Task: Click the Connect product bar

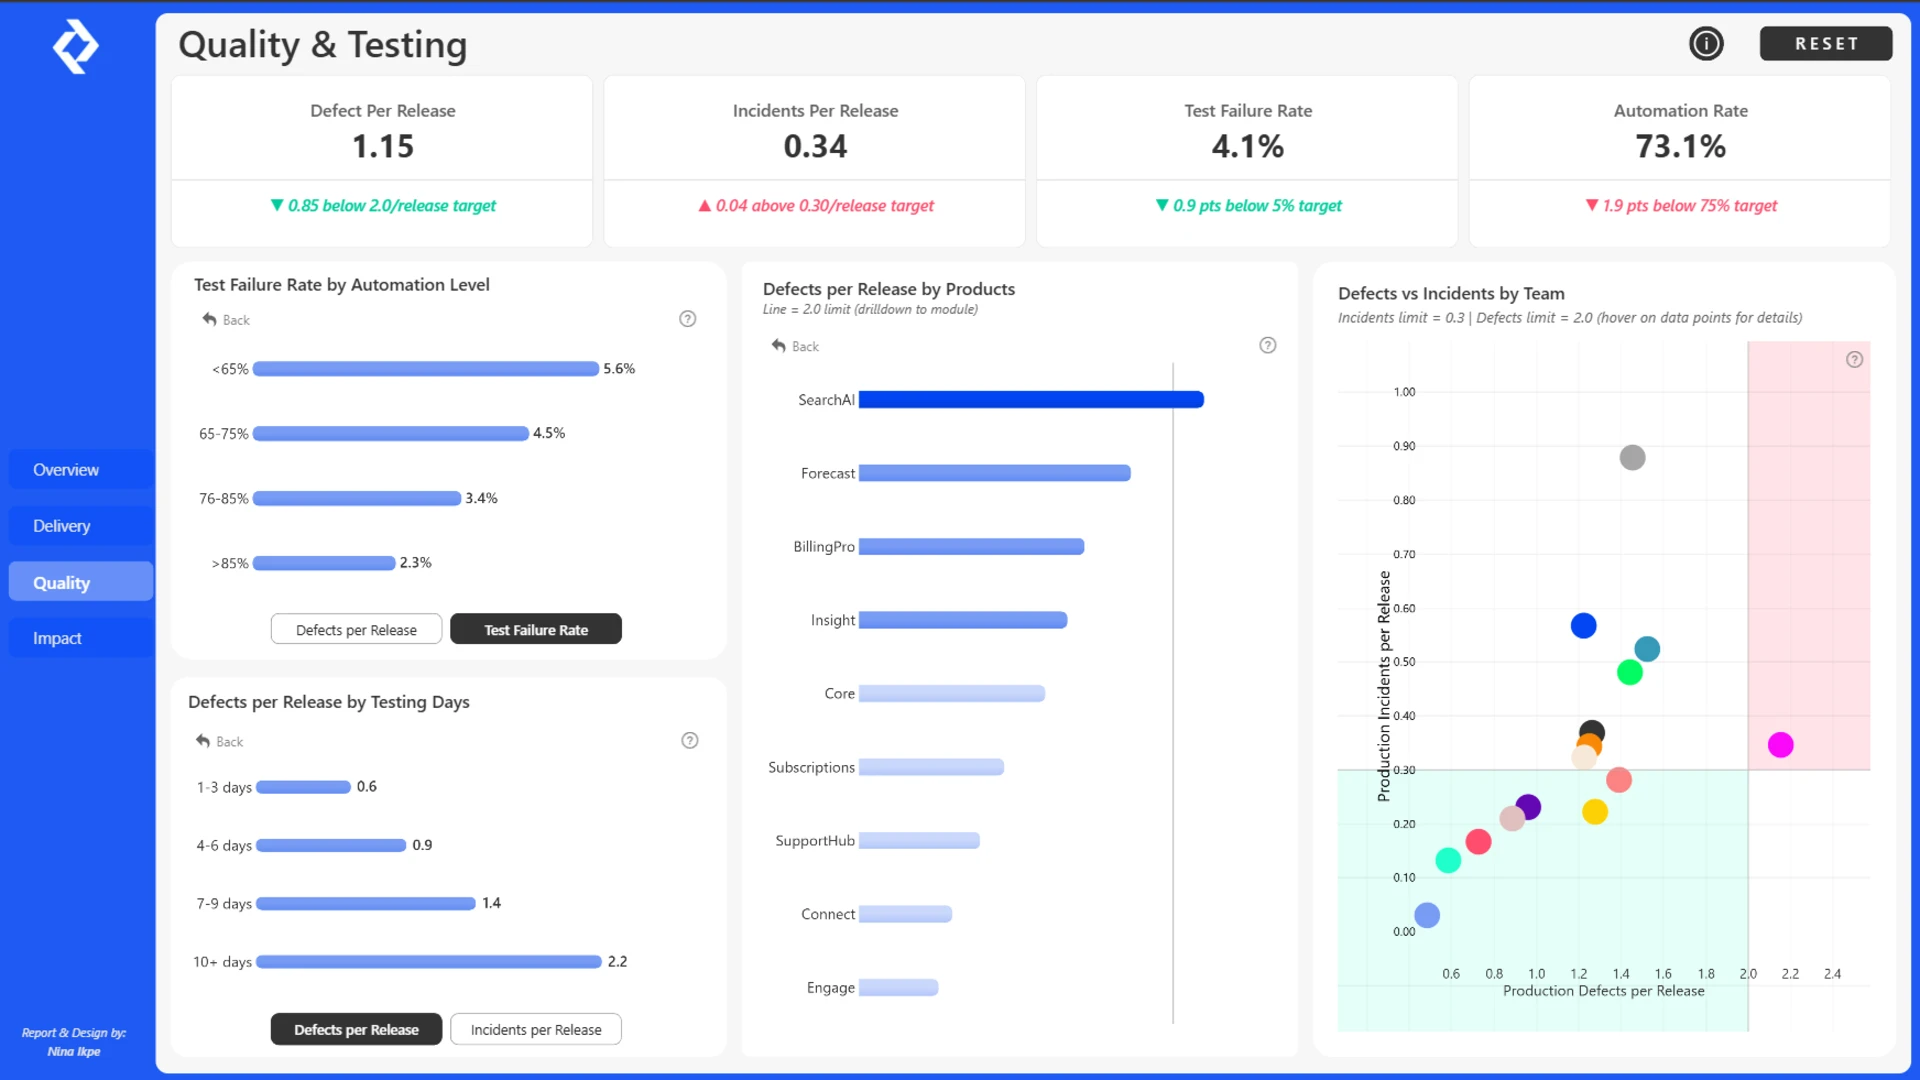Action: (x=905, y=914)
